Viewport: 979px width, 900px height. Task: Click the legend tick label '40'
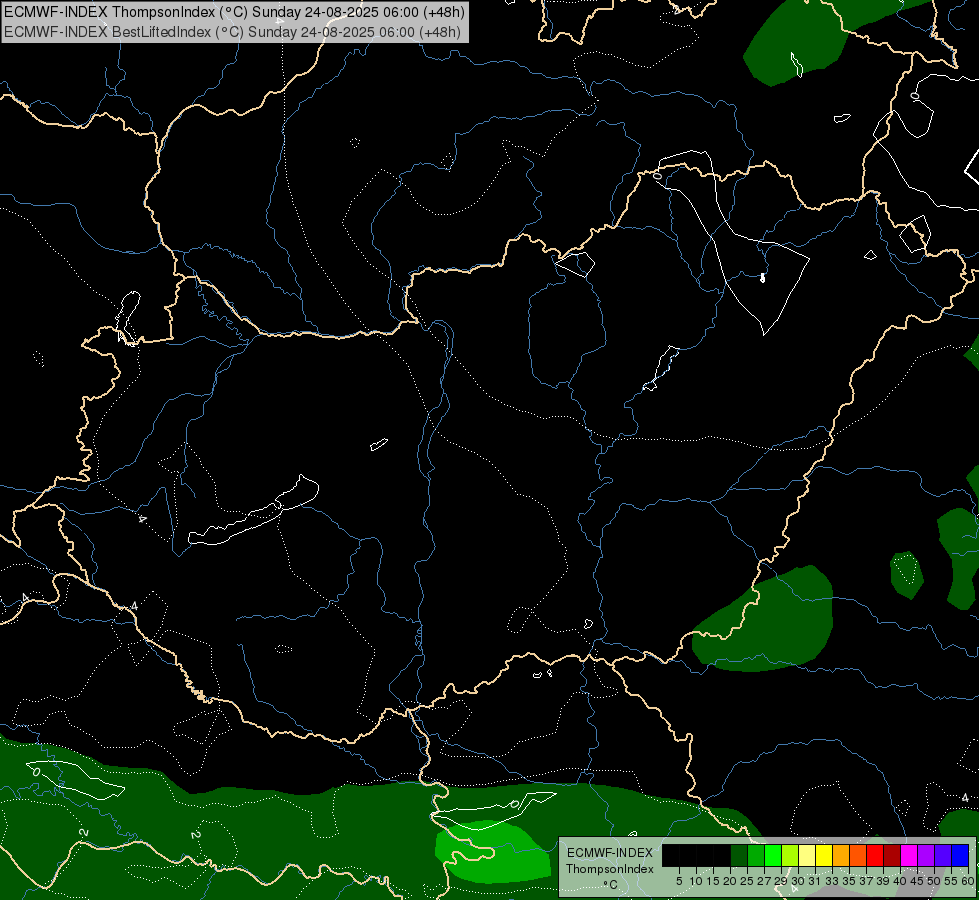pyautogui.click(x=900, y=881)
